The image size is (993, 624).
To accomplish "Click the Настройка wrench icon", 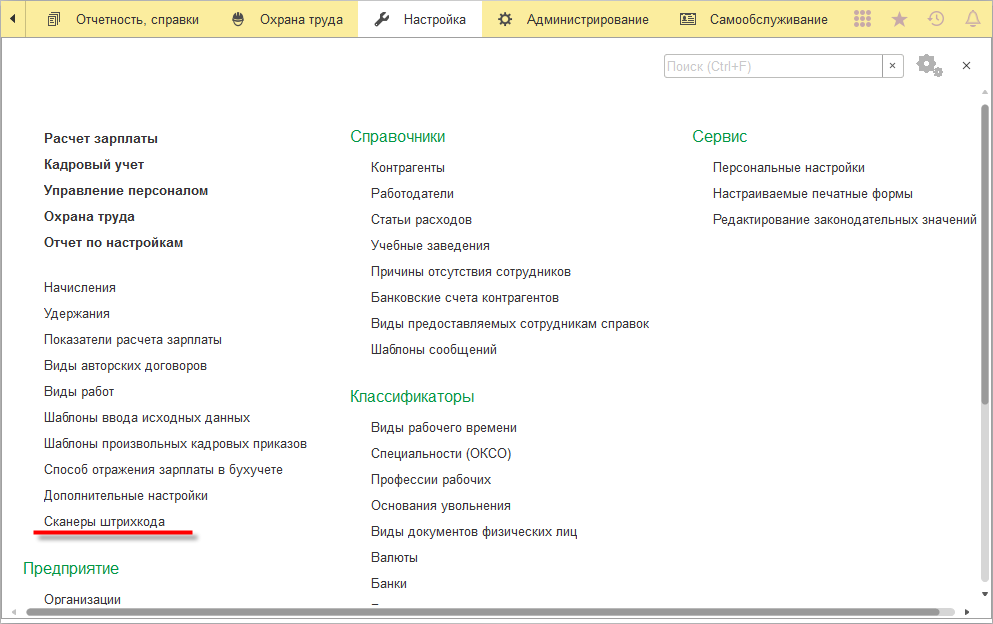I will click(382, 20).
